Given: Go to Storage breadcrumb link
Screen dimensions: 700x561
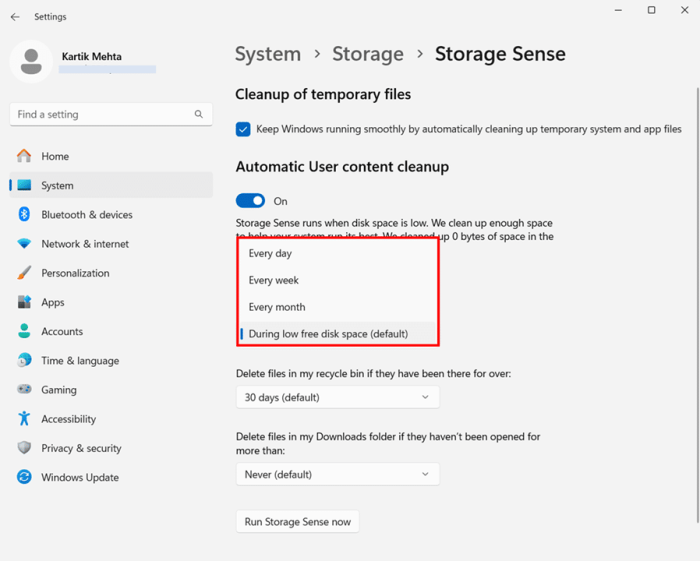Looking at the screenshot, I should (x=368, y=54).
